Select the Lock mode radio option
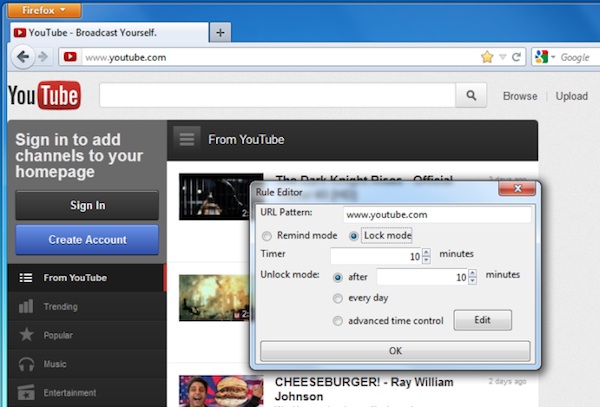Viewport: 600px width, 407px height. coord(354,236)
